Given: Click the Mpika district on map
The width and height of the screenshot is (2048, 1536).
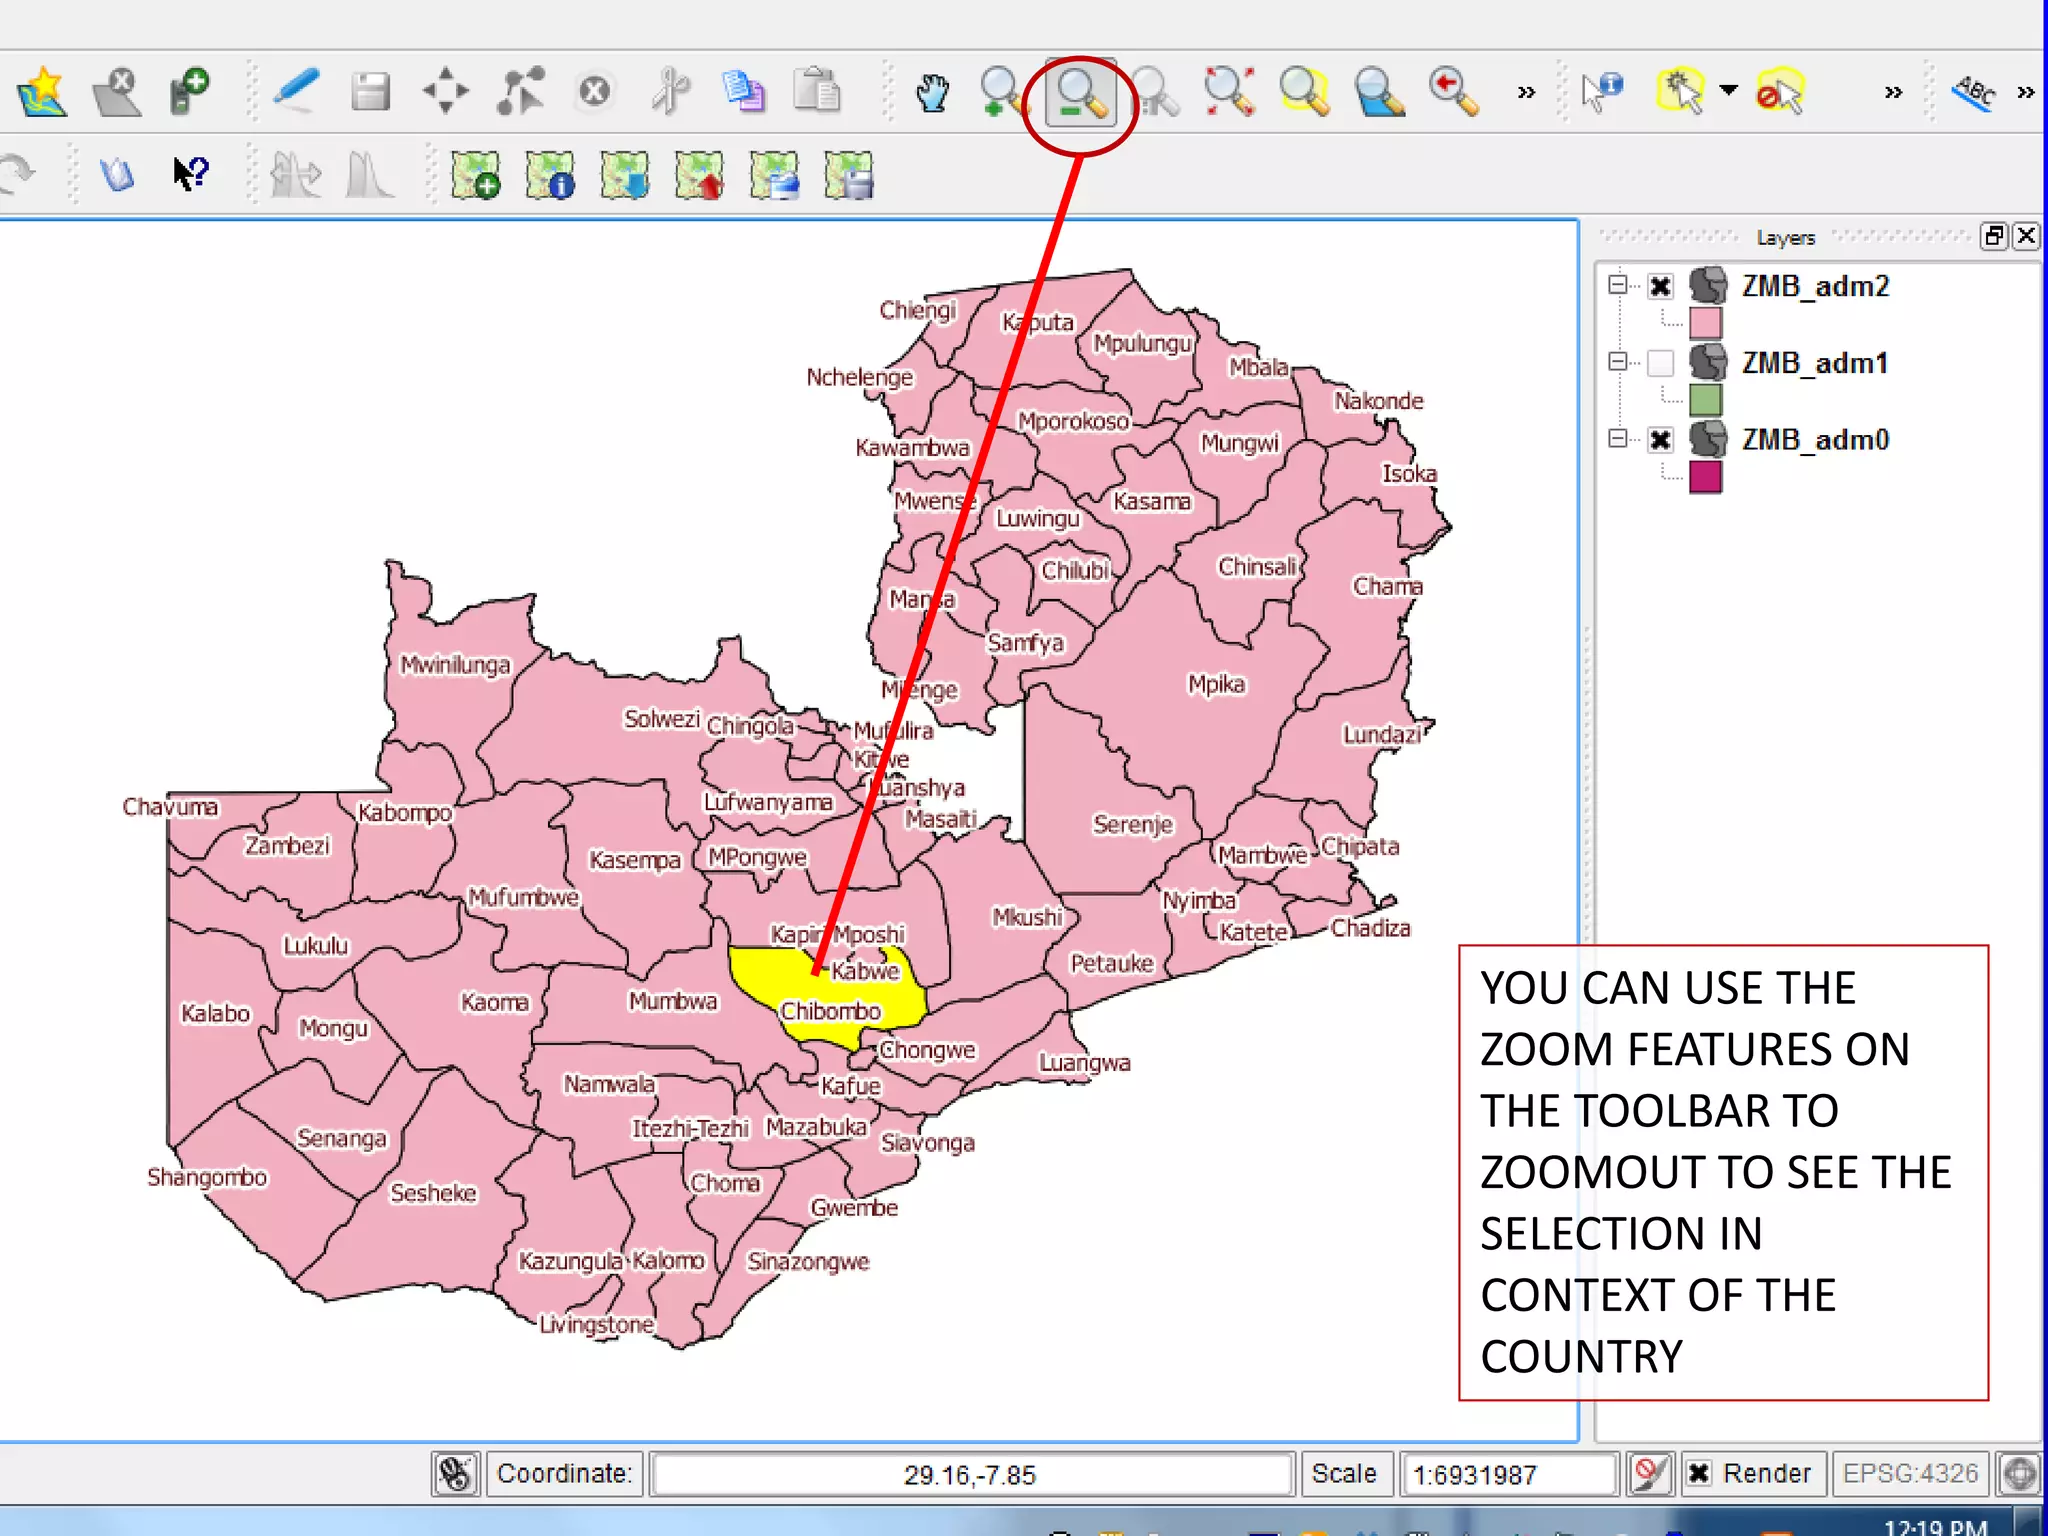Looking at the screenshot, I should point(1216,684).
